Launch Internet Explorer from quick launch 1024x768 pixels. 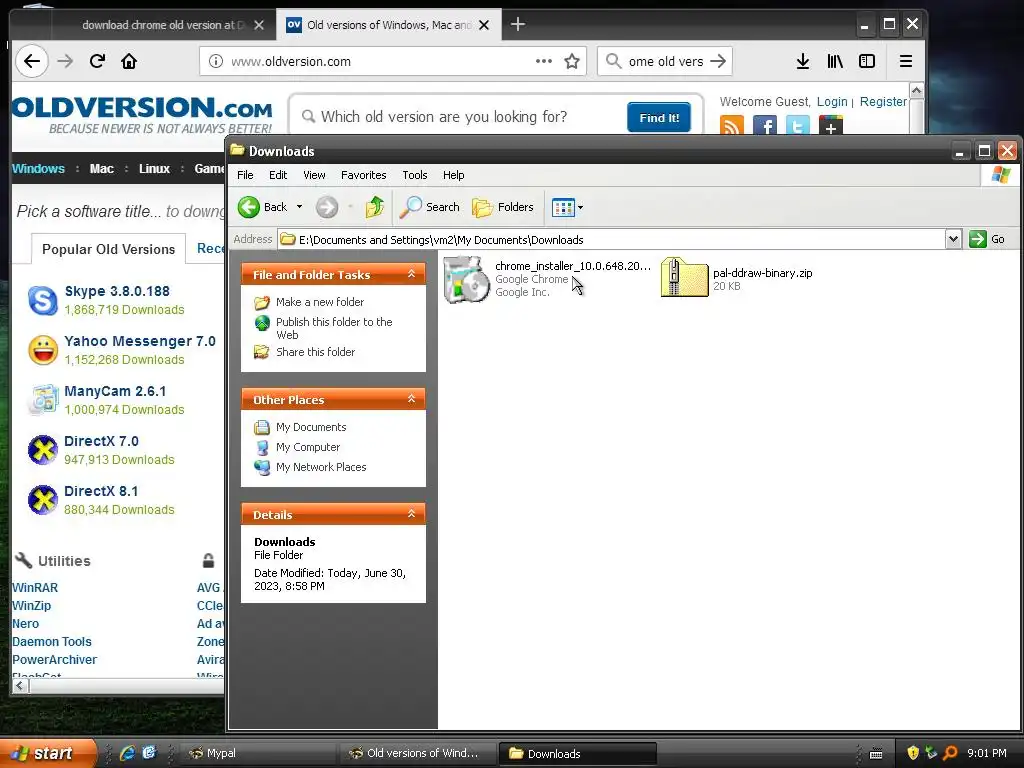pos(127,753)
